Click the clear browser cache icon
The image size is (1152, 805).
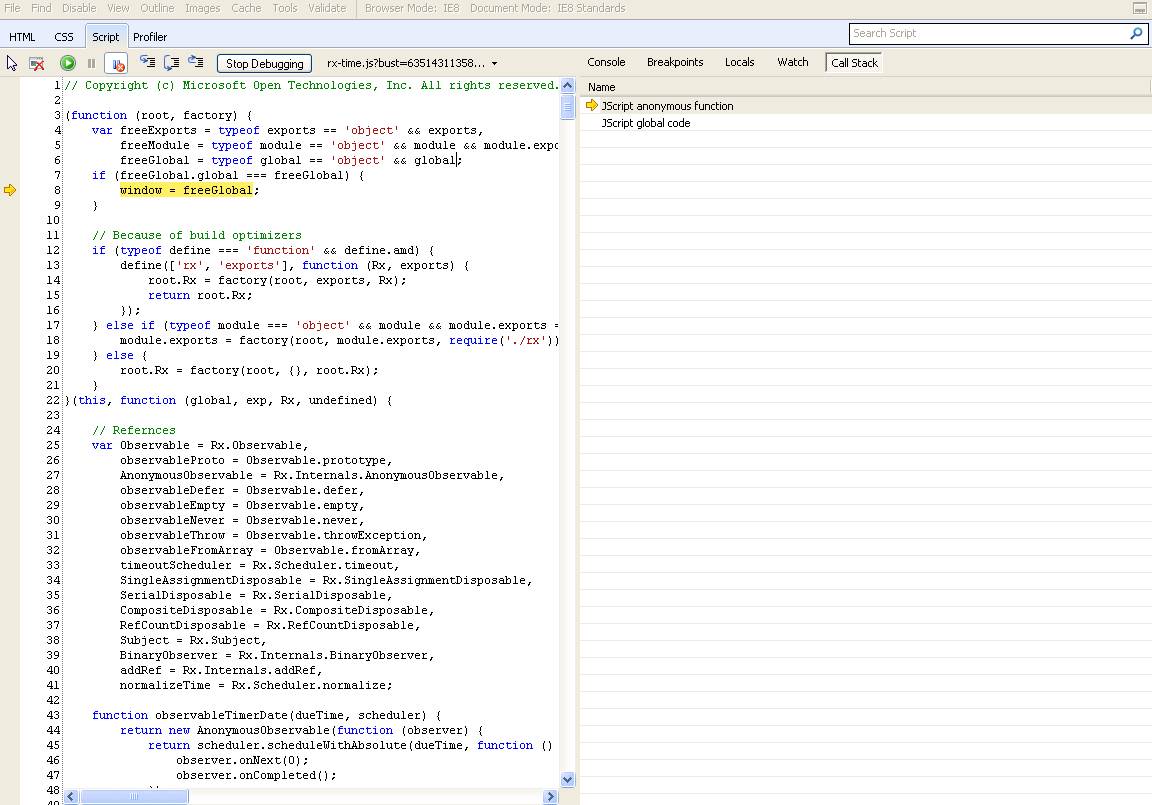[x=37, y=63]
